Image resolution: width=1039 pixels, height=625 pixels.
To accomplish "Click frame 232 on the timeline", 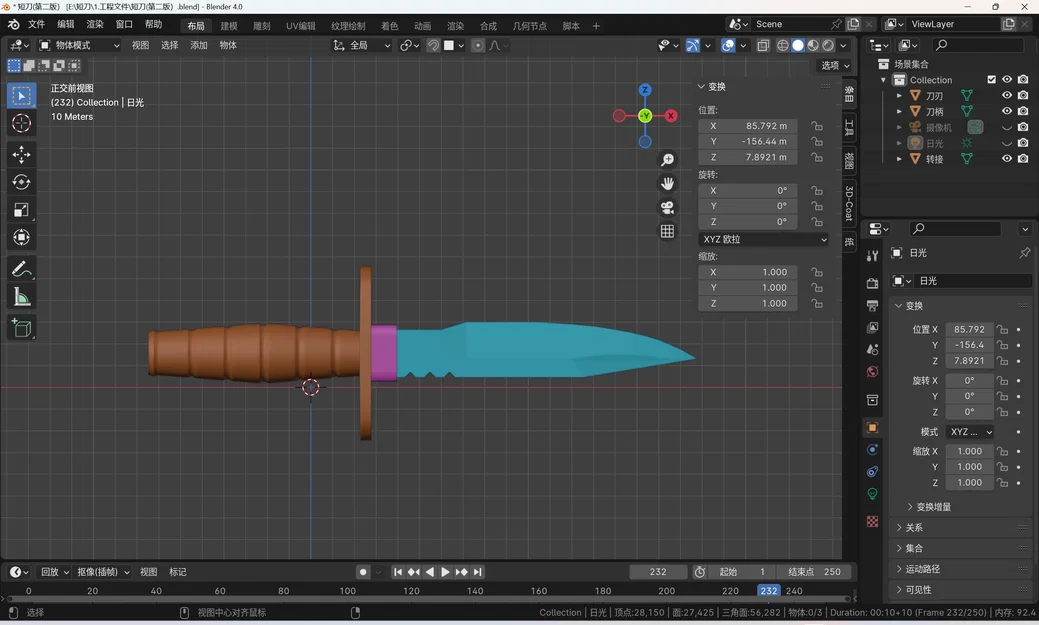I will coord(768,591).
